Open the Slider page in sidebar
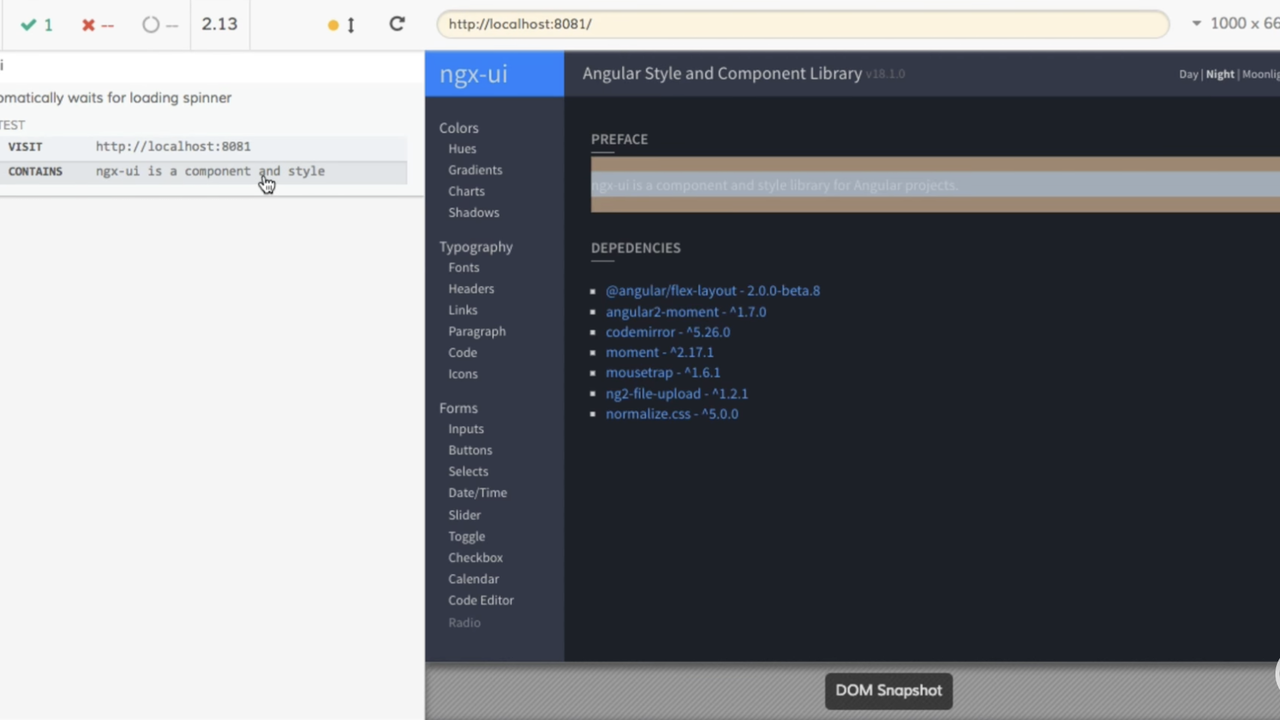The width and height of the screenshot is (1280, 720). point(464,515)
